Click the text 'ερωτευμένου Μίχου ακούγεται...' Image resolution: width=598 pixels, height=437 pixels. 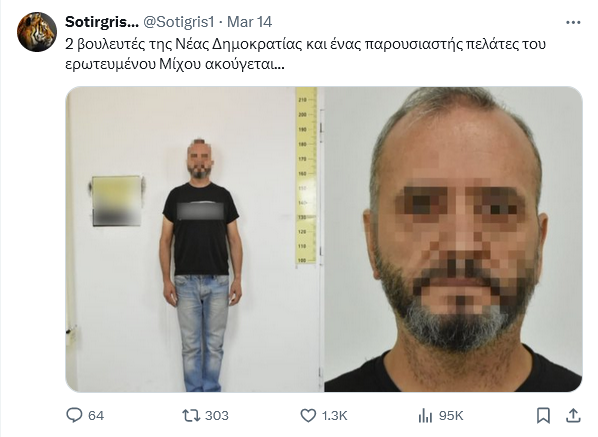point(175,64)
